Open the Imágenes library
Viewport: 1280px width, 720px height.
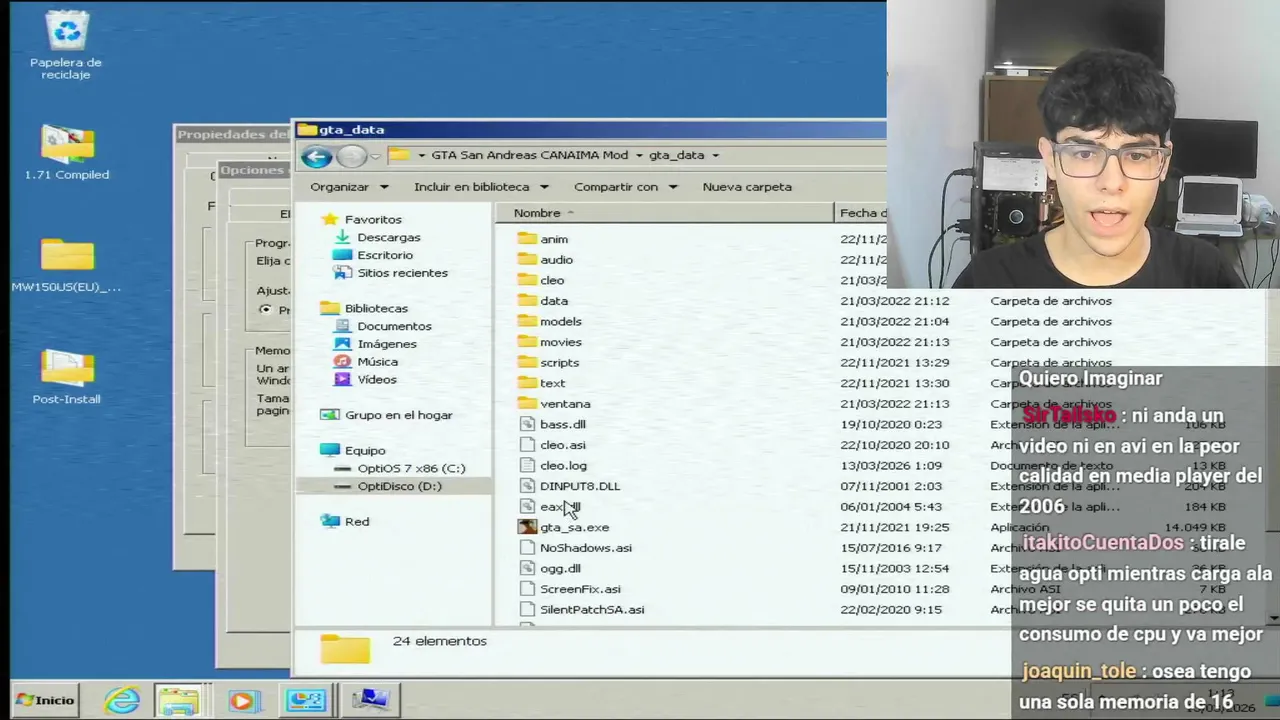tap(387, 344)
